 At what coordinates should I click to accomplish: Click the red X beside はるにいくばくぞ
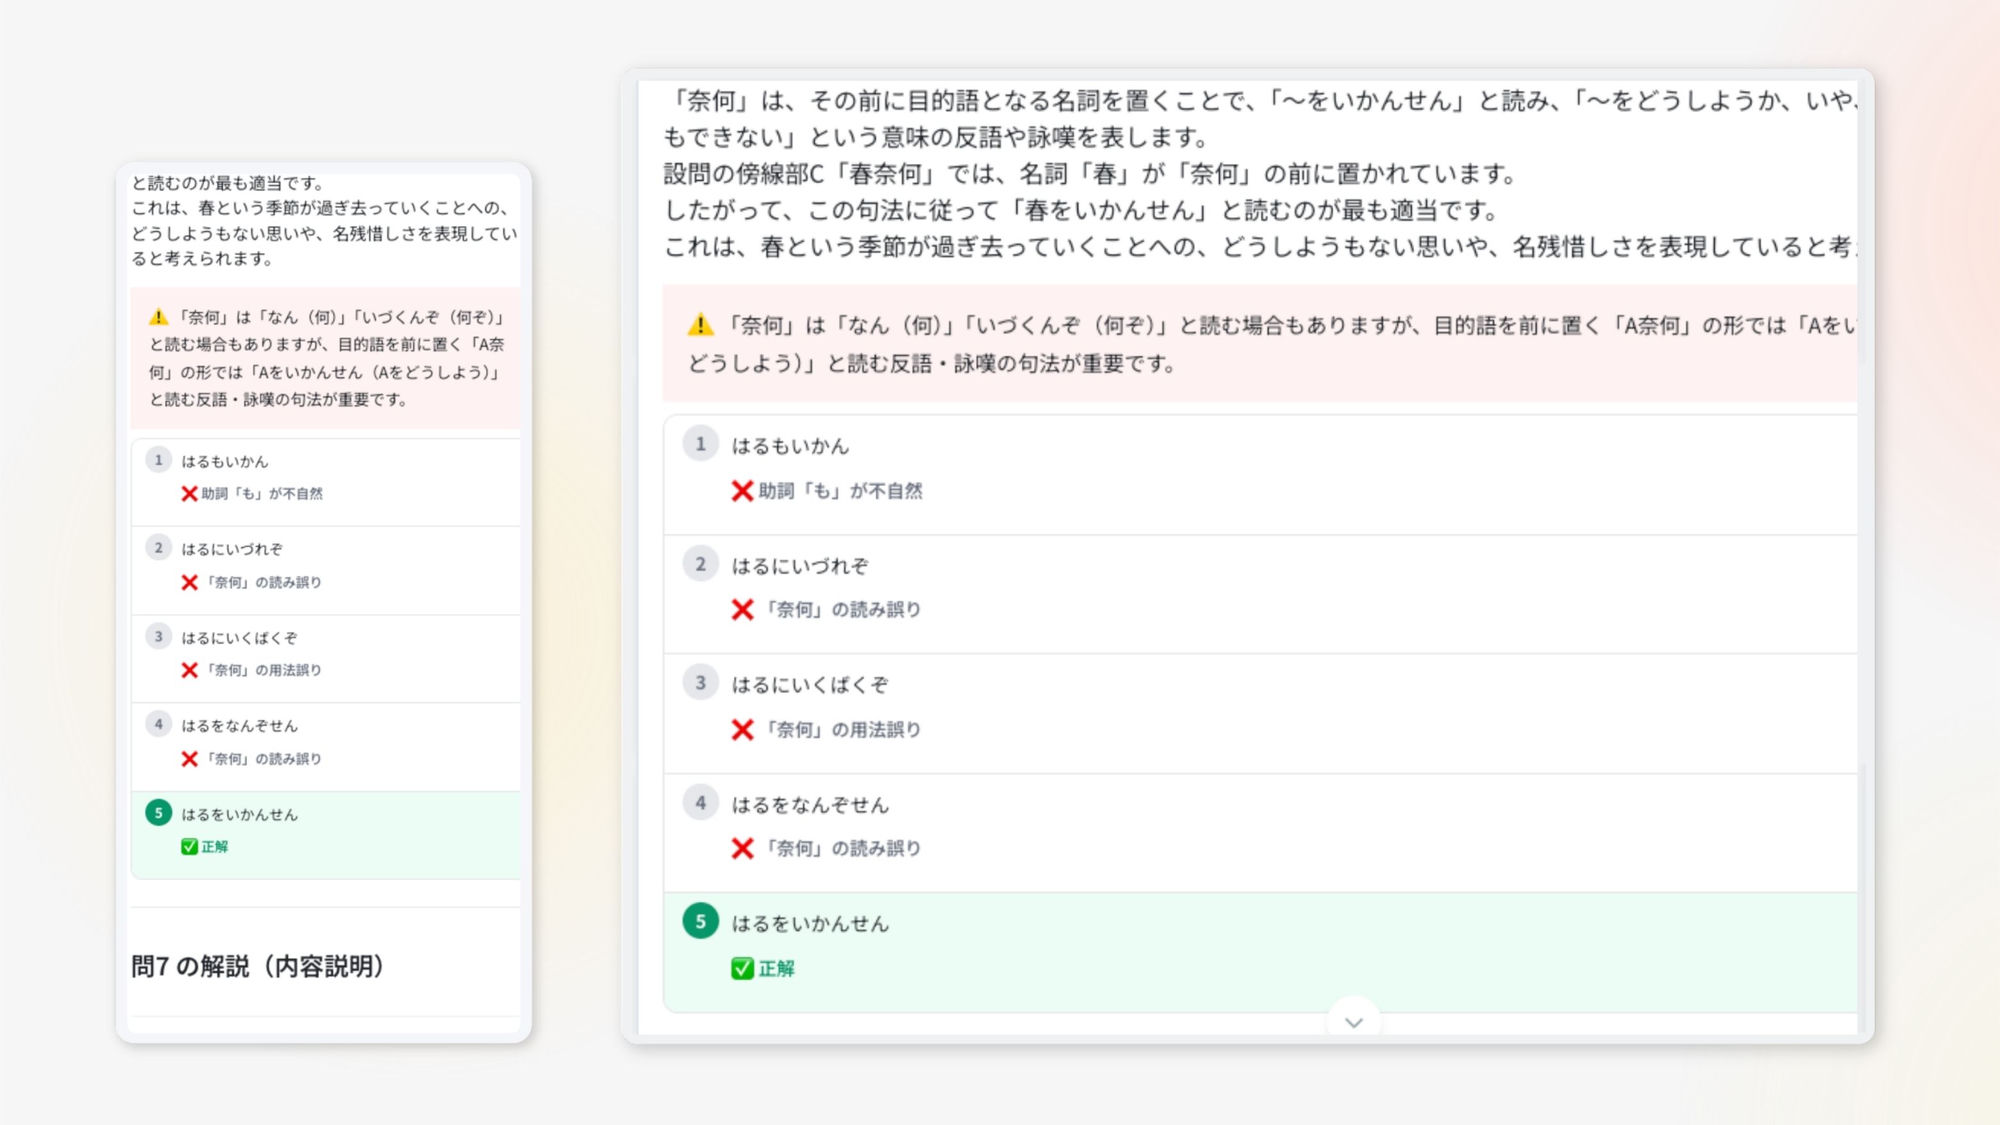tap(742, 730)
